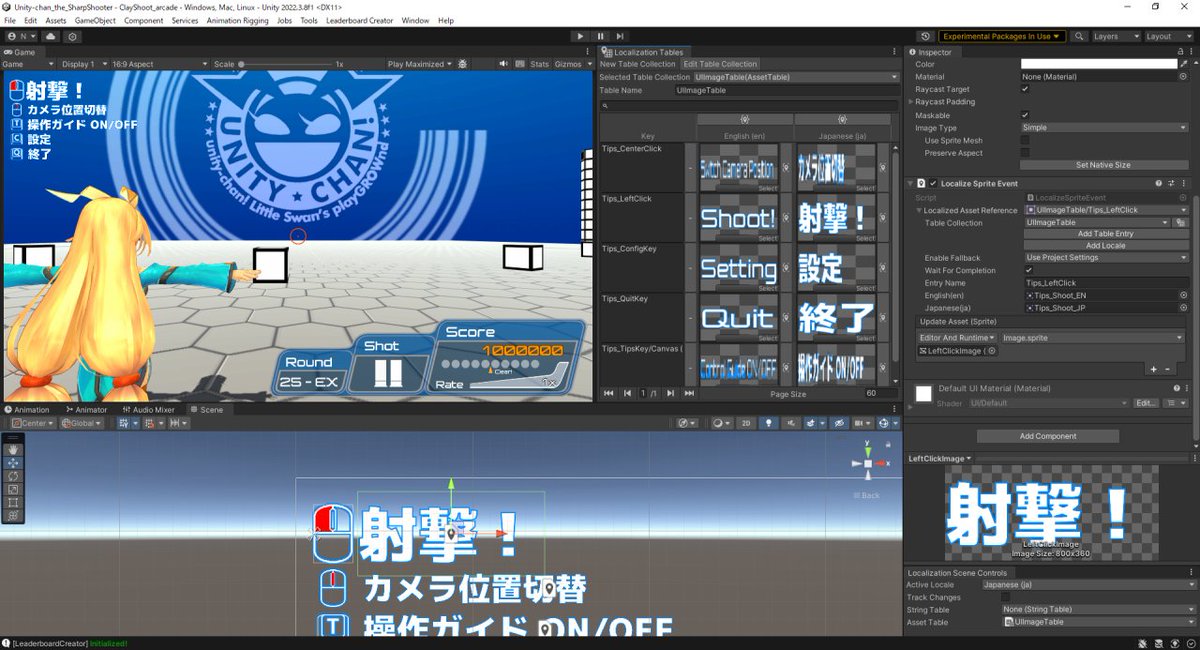Open the cloud services icon in toolbar
Screen dimensions: 1200x650
(x=51, y=36)
